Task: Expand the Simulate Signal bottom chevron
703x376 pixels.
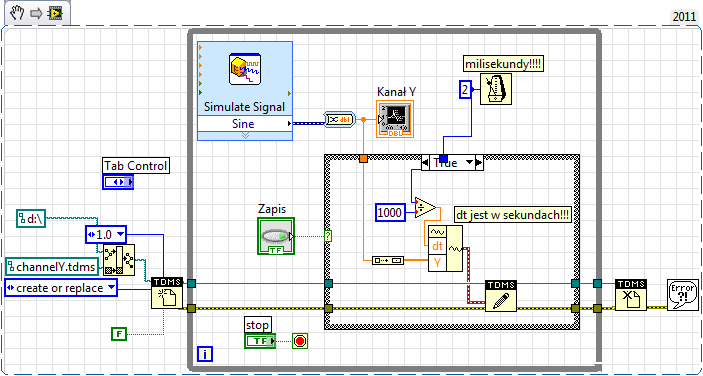Action: 245,136
